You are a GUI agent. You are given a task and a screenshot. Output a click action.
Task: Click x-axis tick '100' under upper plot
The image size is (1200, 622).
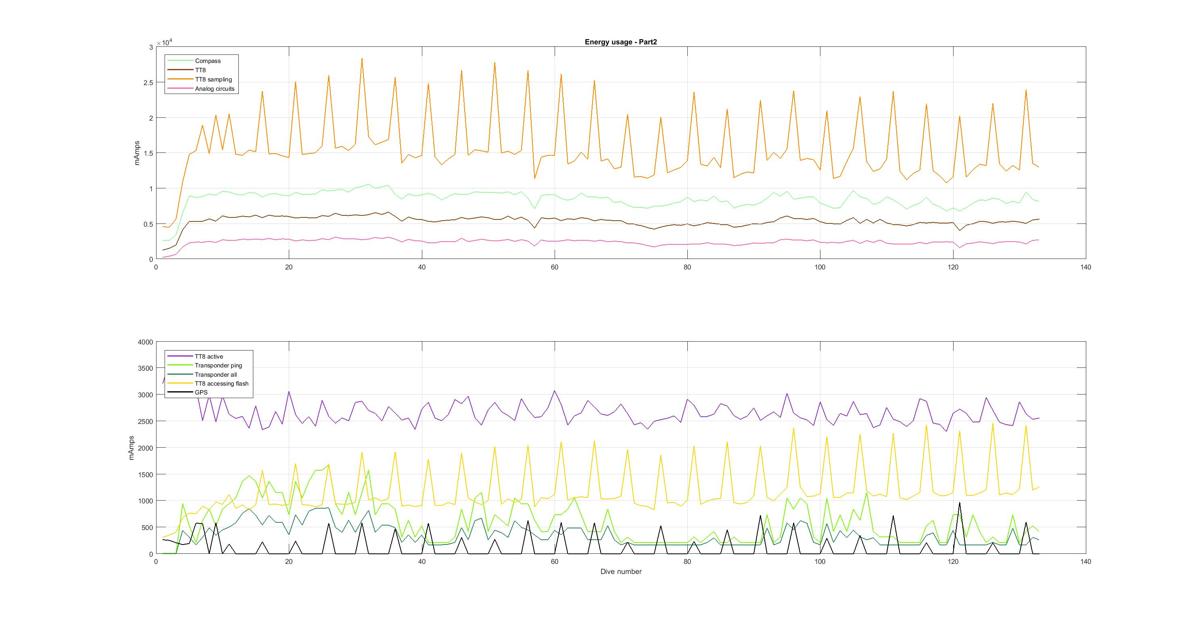(820, 267)
